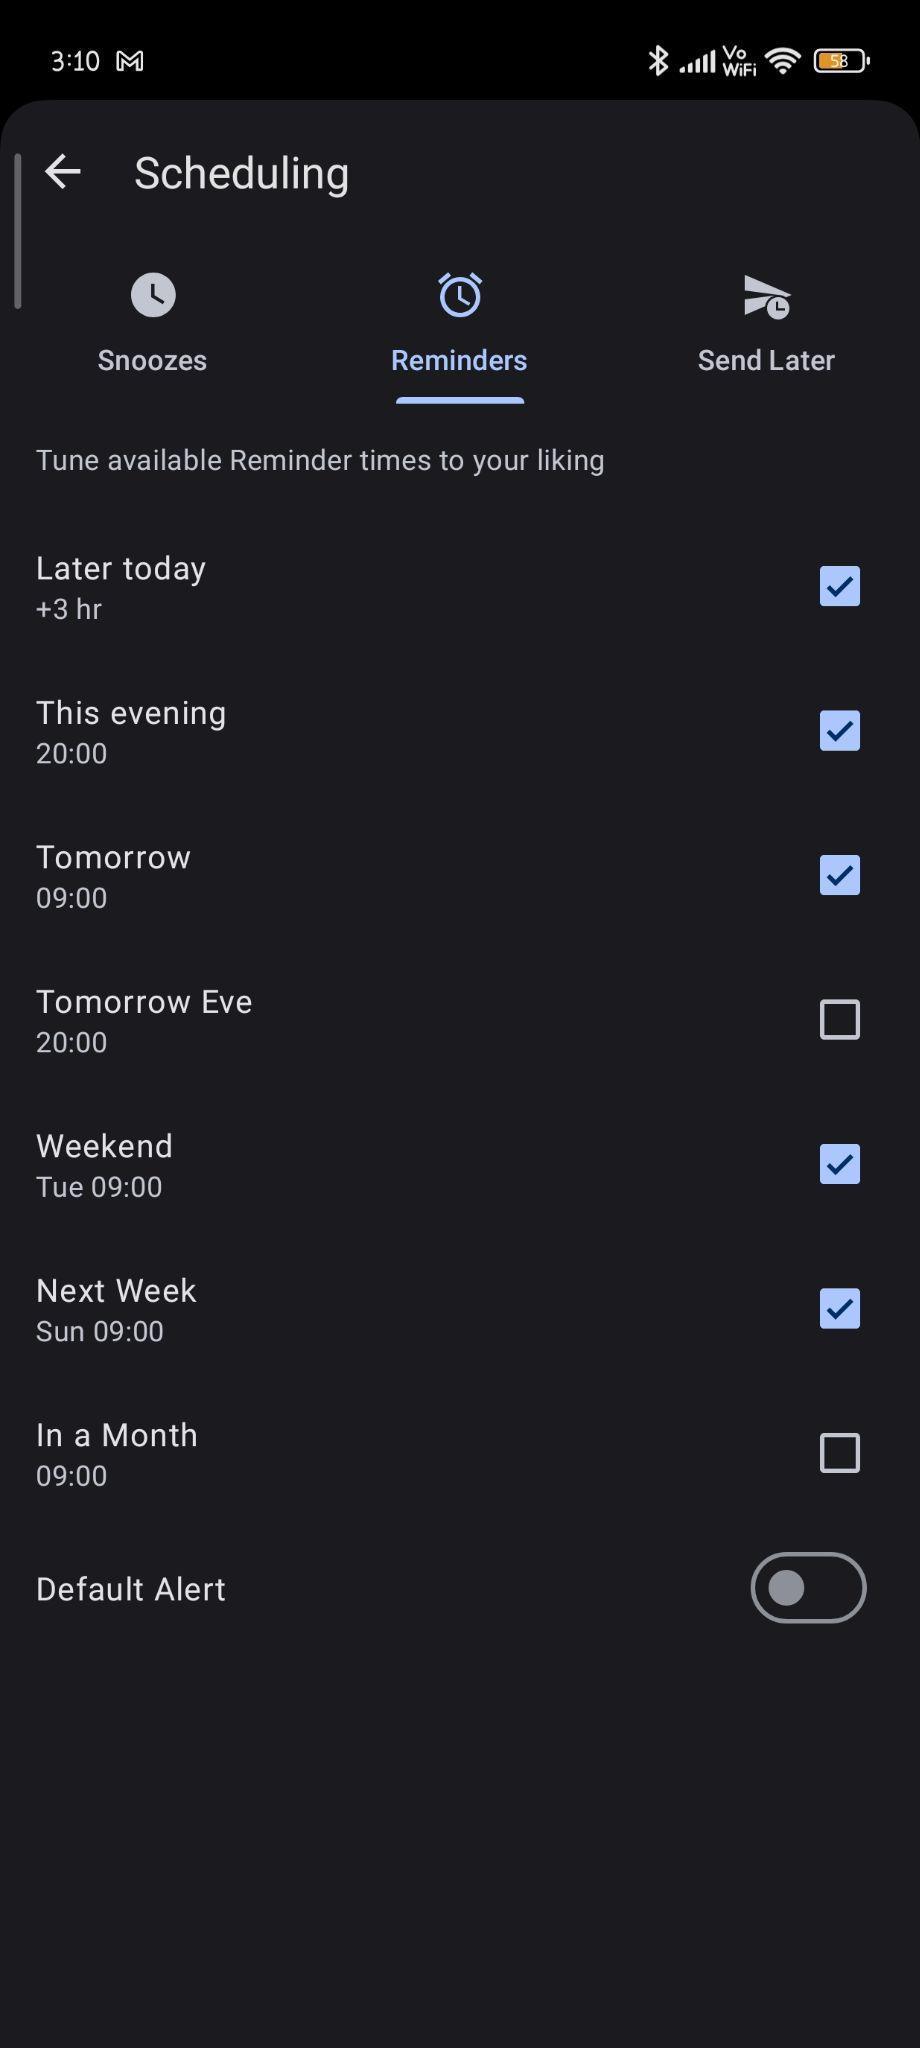Tap the Reminders alarm clock icon
This screenshot has width=920, height=2048.
click(460, 295)
